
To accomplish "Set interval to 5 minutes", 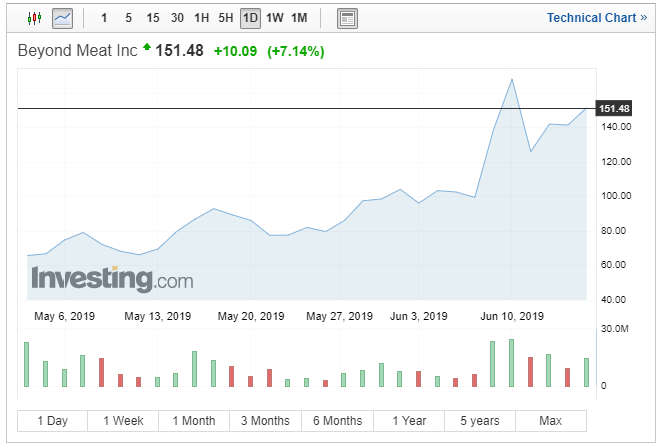I will pyautogui.click(x=128, y=18).
